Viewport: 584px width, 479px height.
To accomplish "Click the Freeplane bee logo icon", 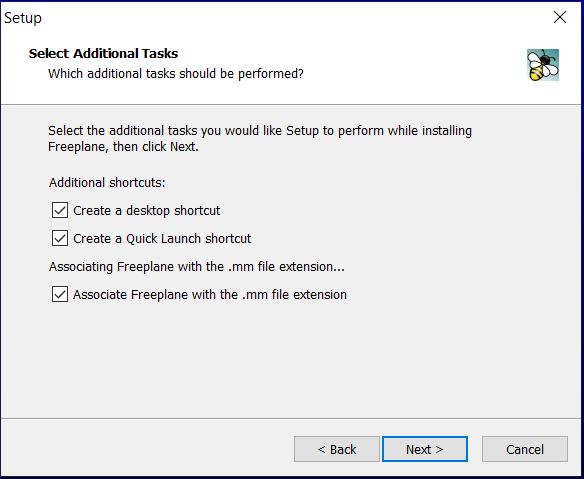I will coord(543,65).
